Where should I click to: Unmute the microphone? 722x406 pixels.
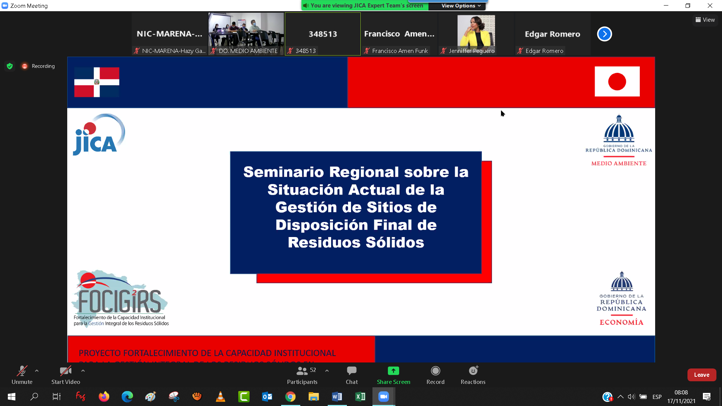tap(22, 375)
